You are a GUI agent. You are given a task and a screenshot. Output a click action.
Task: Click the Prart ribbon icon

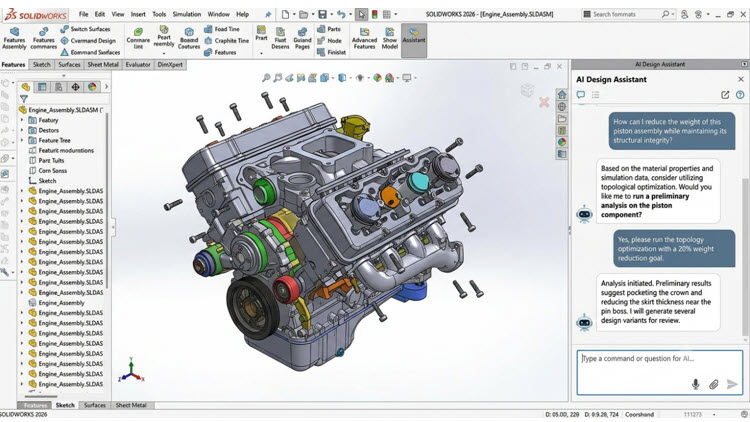(x=261, y=33)
